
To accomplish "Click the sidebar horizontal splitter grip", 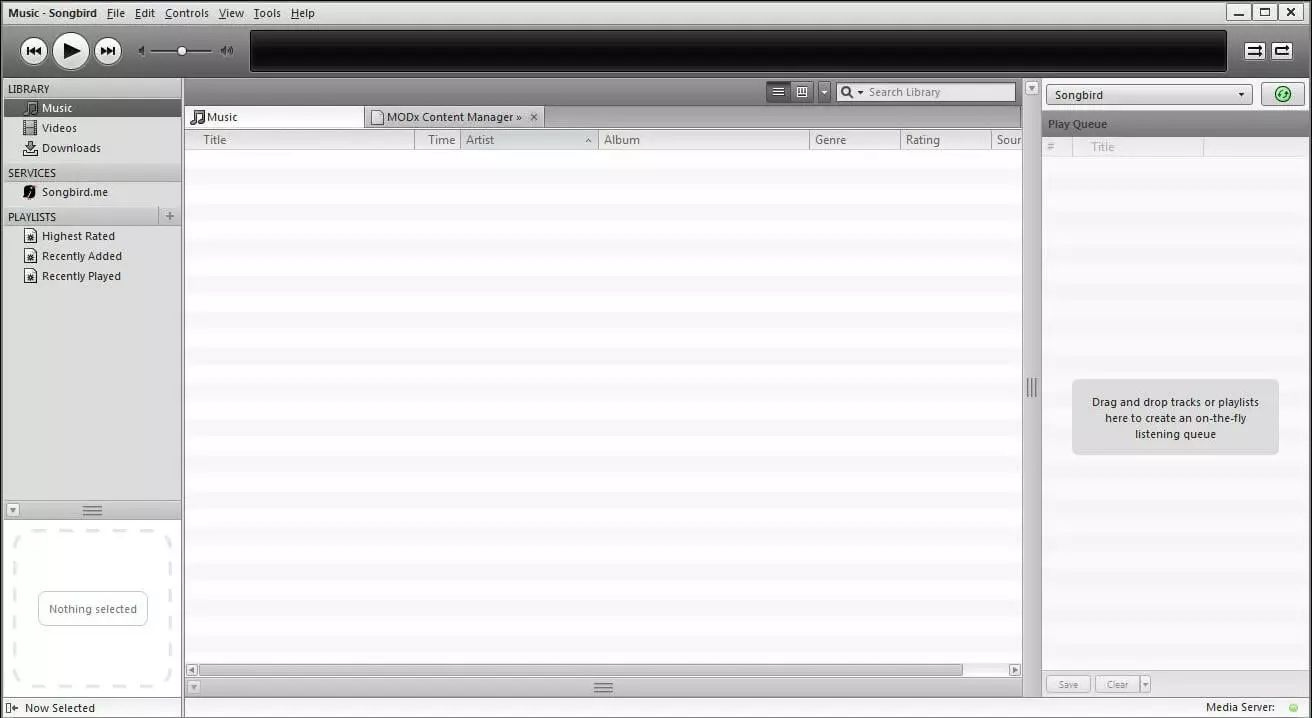I will [93, 510].
